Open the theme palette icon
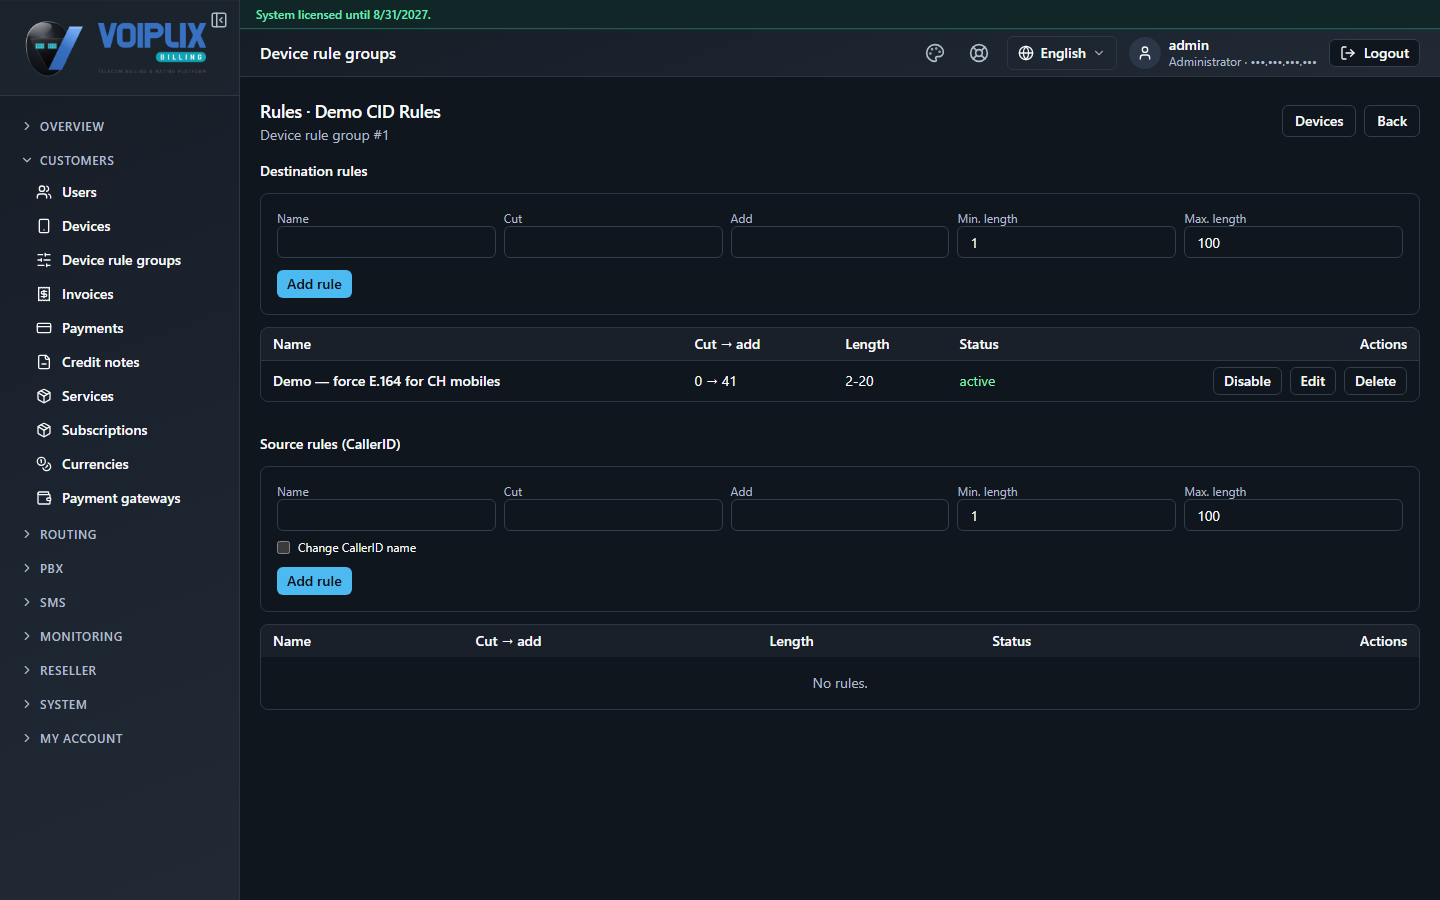Image resolution: width=1440 pixels, height=900 pixels. point(935,53)
